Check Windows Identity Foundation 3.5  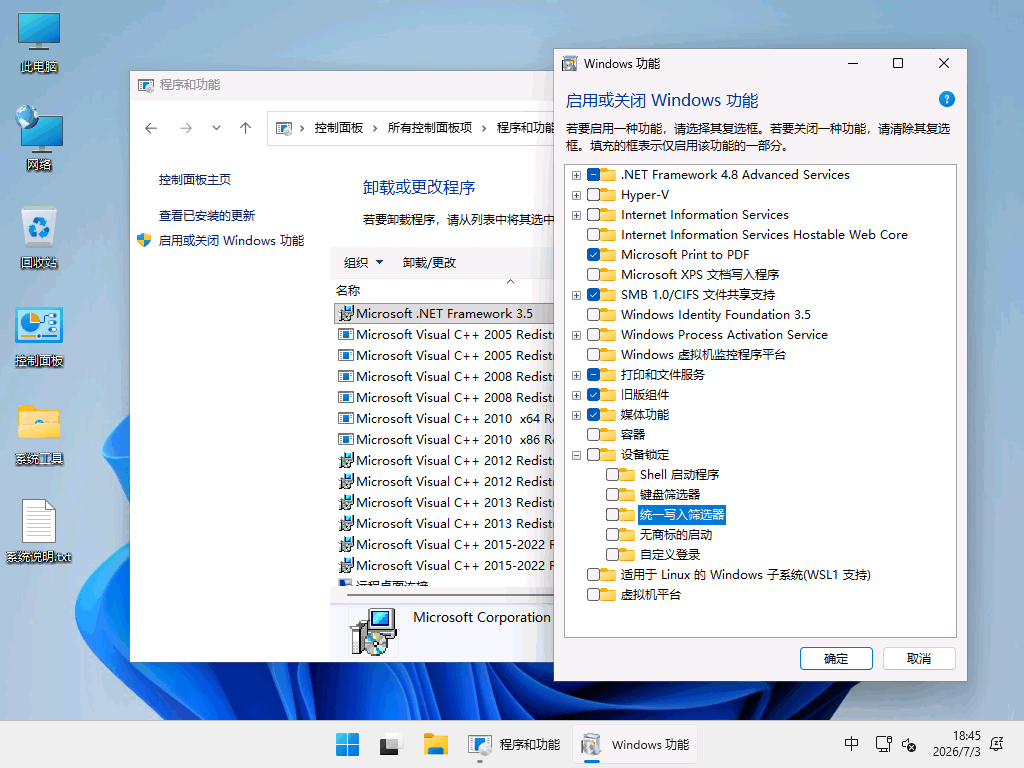[x=593, y=315]
